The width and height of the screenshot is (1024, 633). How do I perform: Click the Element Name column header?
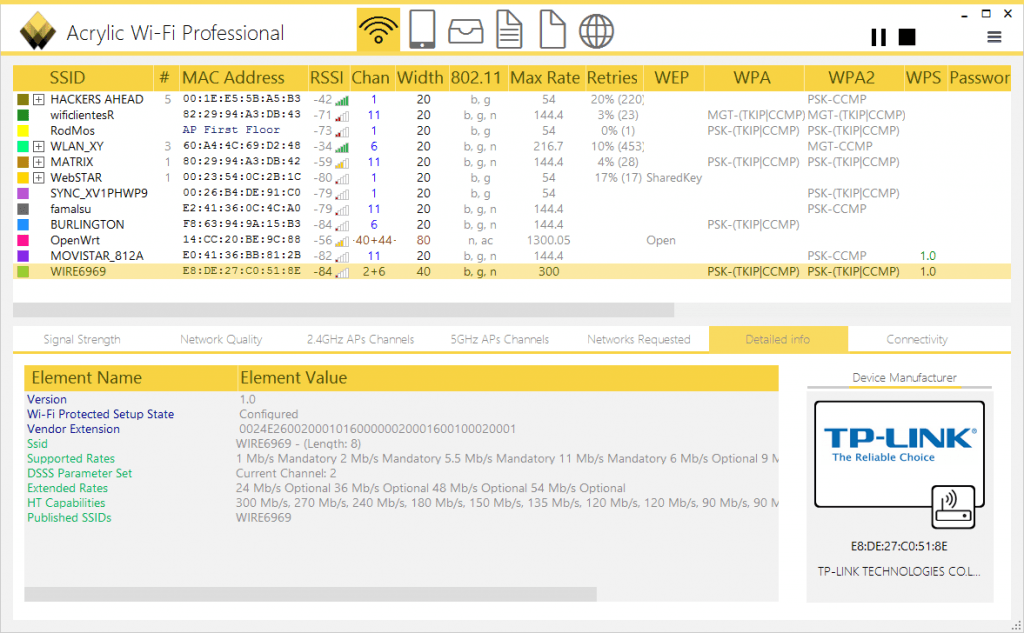point(131,378)
